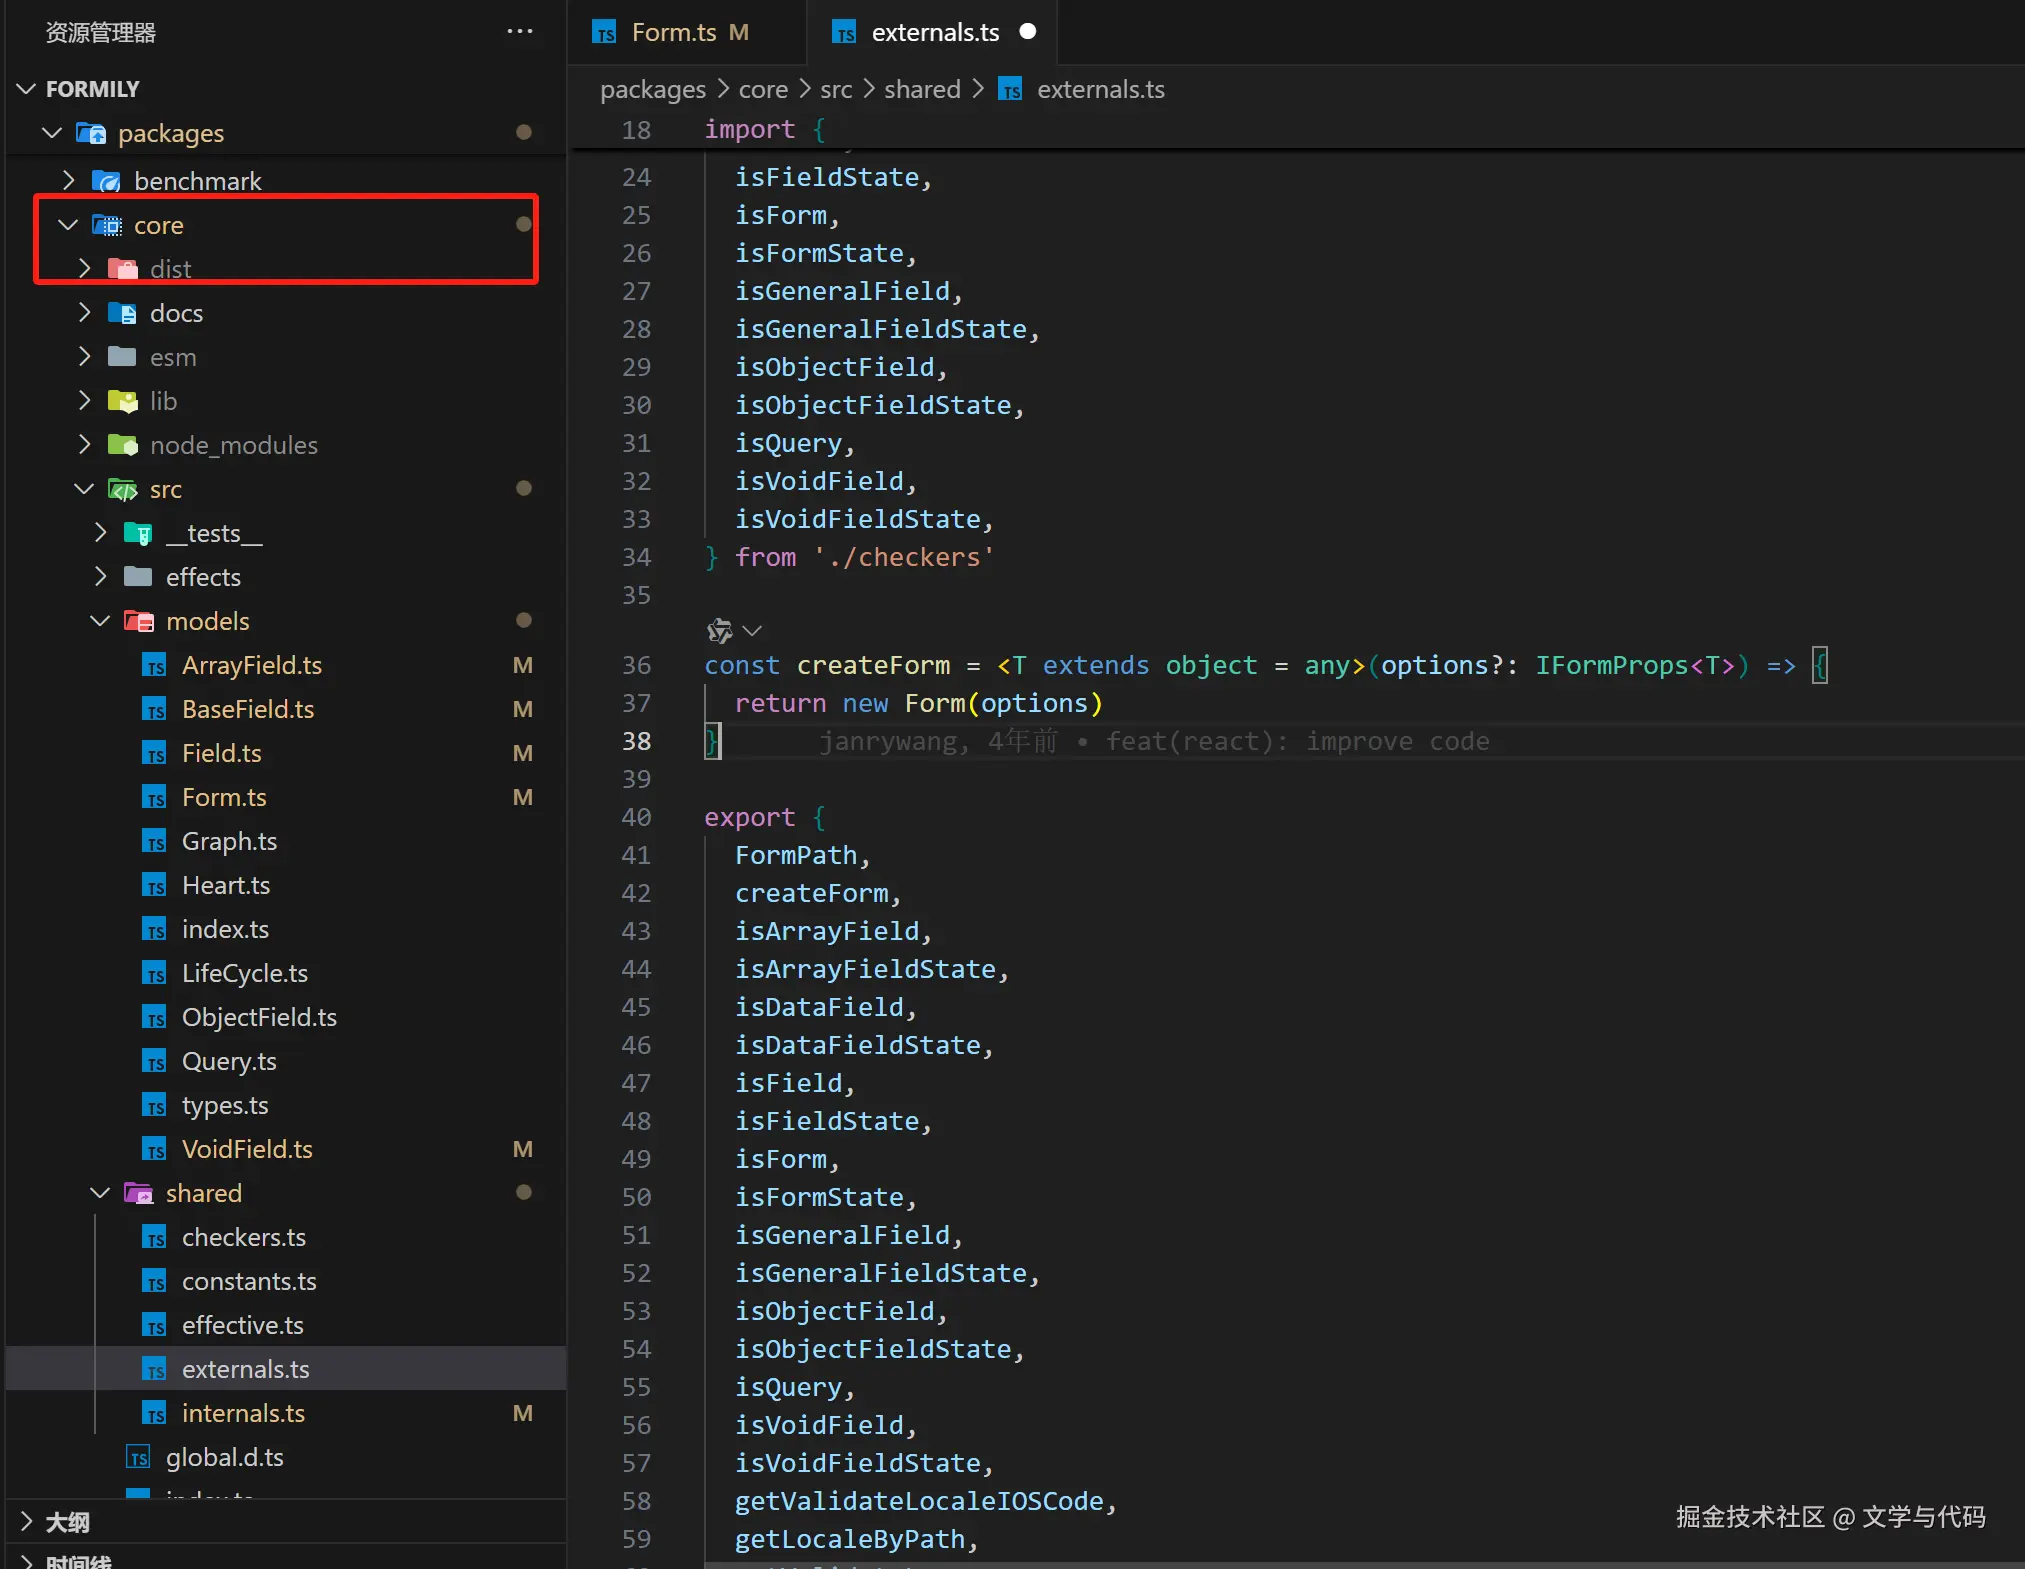2025x1569 pixels.
Task: Click the TypeScript icon of Form.ts tab
Action: tap(604, 33)
